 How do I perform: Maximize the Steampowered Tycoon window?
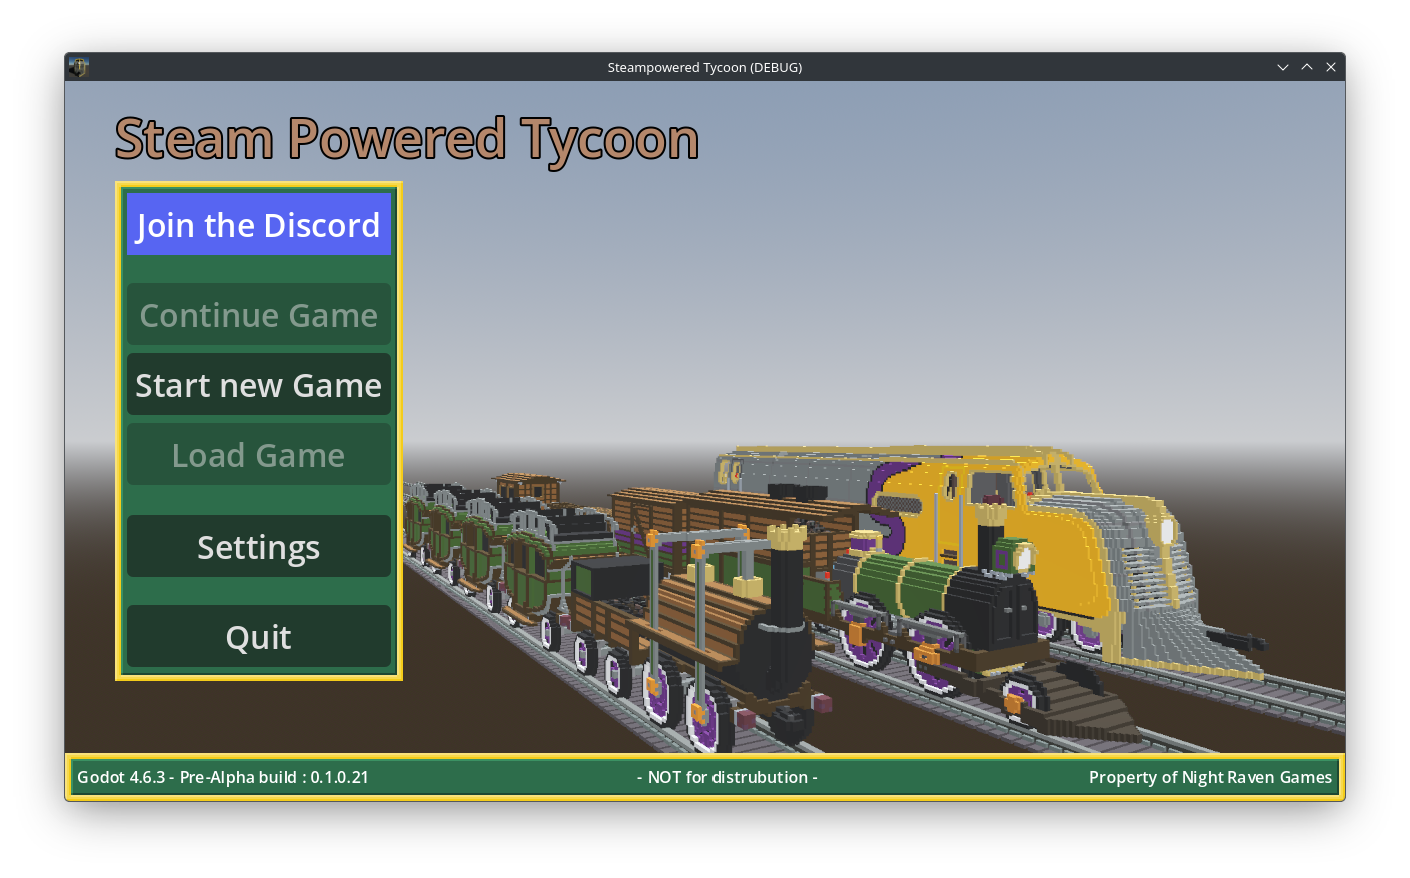pyautogui.click(x=1307, y=67)
